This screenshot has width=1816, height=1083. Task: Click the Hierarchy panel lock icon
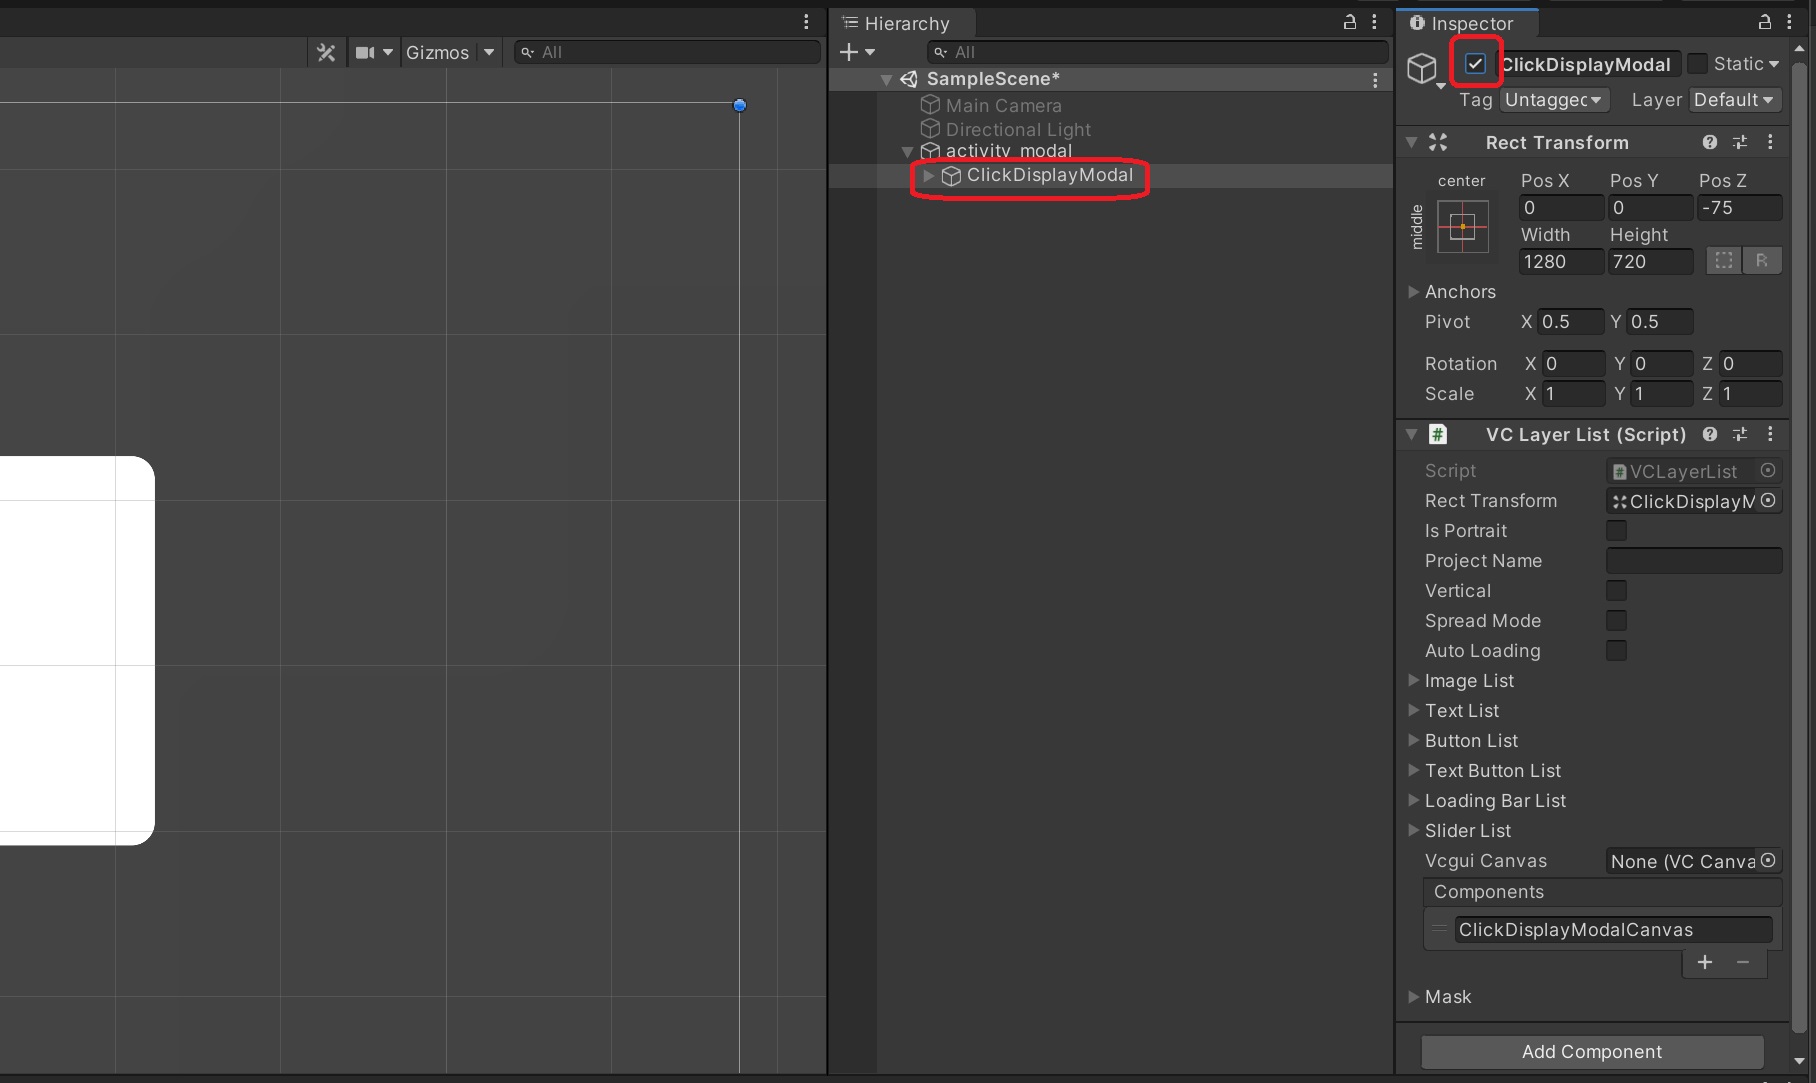[x=1349, y=22]
